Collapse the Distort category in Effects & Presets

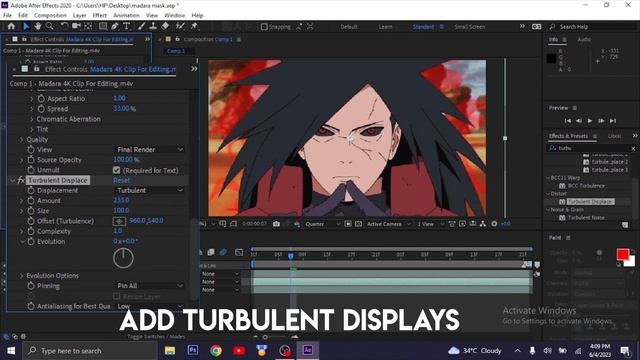pyautogui.click(x=548, y=193)
